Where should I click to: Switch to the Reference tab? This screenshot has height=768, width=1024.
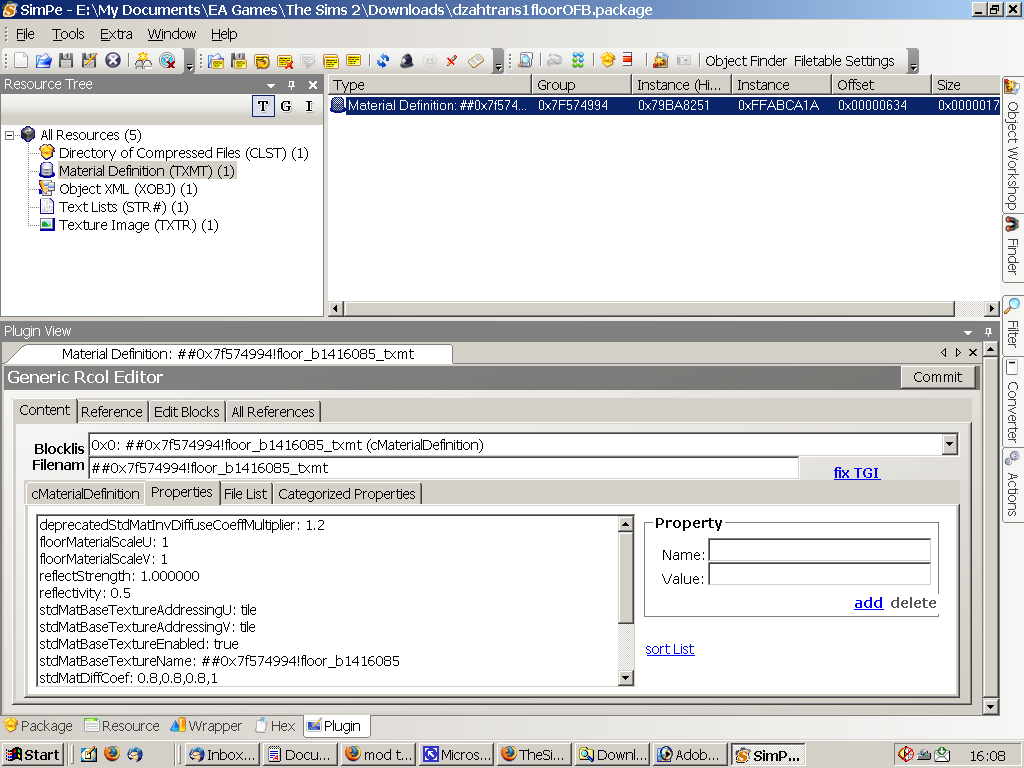[x=112, y=411]
